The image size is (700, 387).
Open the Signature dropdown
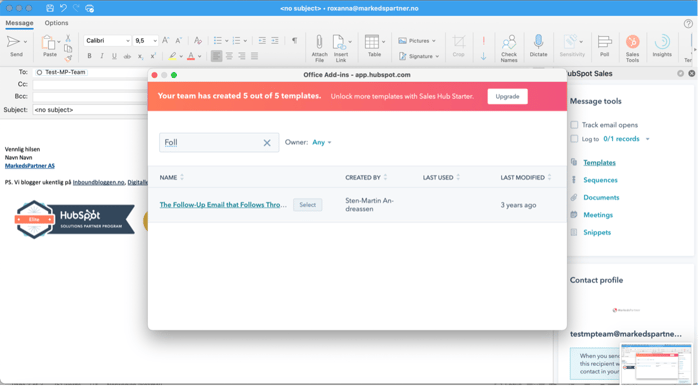[419, 56]
